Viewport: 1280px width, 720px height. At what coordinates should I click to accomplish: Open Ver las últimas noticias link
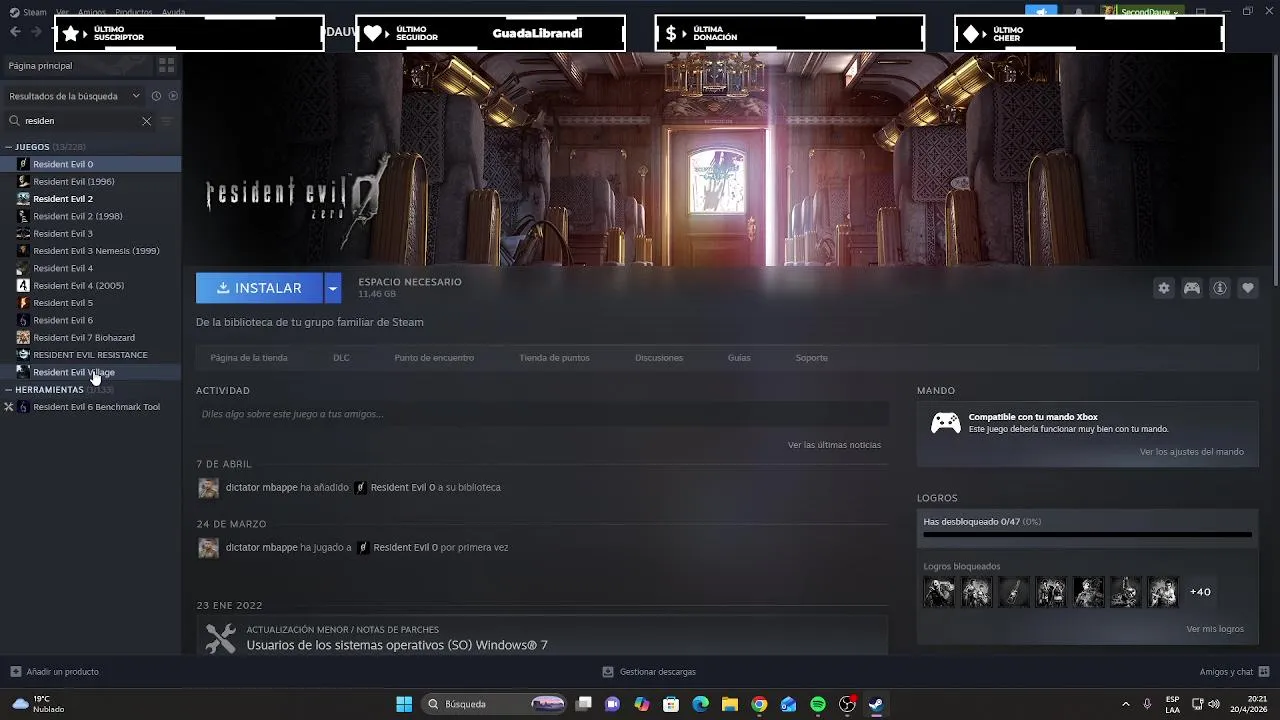834,445
